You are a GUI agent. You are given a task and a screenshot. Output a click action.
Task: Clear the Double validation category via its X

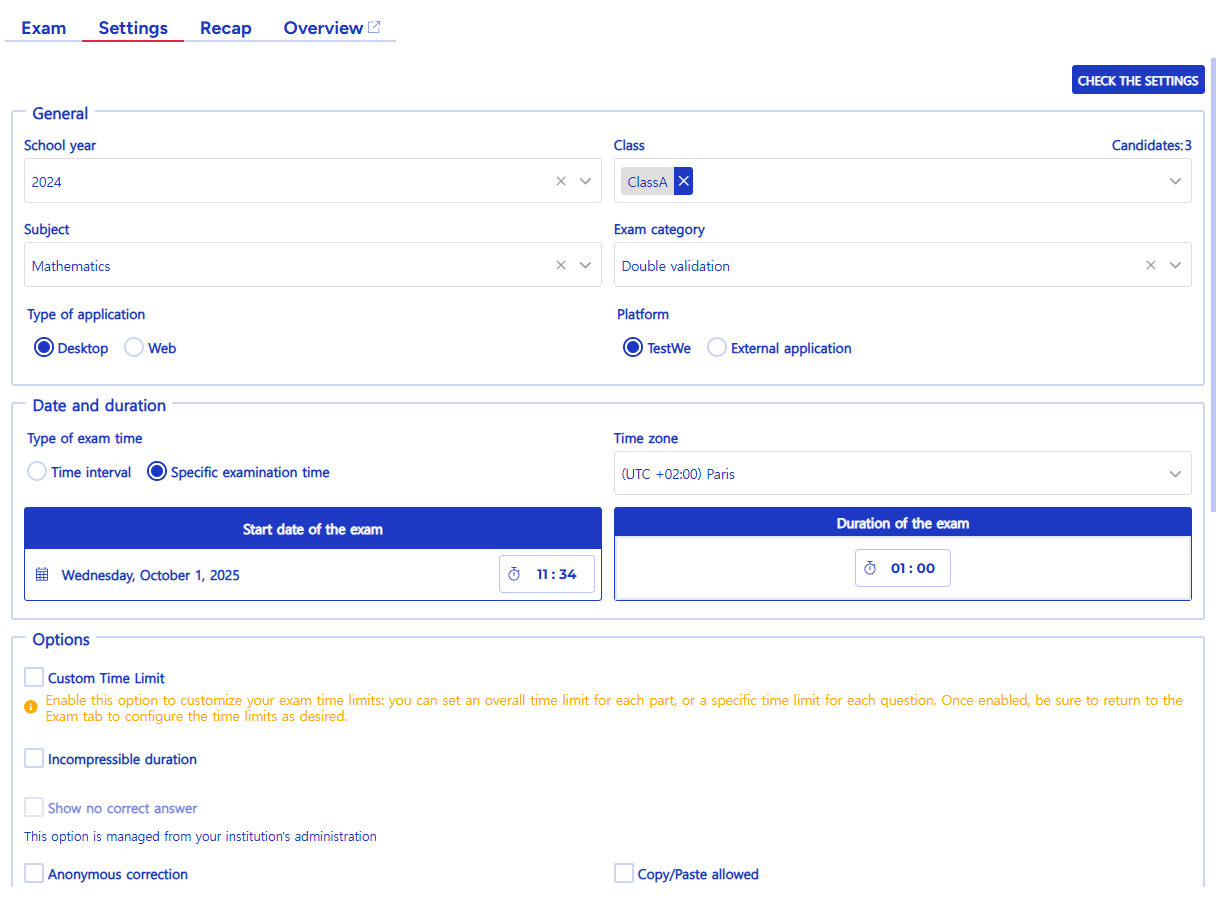(x=1150, y=265)
